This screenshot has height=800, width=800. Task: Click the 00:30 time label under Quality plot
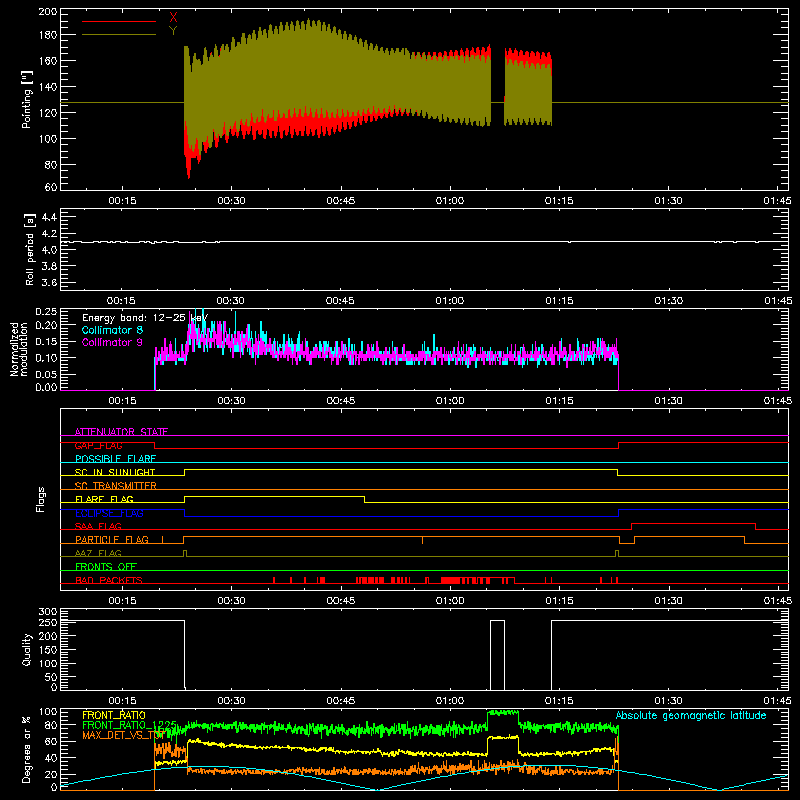tap(231, 701)
